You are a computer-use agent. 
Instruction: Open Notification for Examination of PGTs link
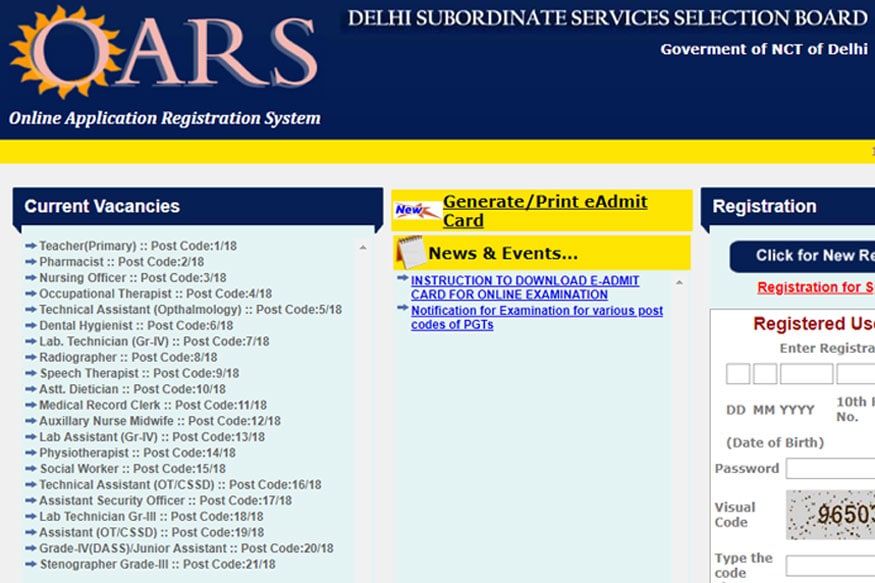tap(537, 317)
